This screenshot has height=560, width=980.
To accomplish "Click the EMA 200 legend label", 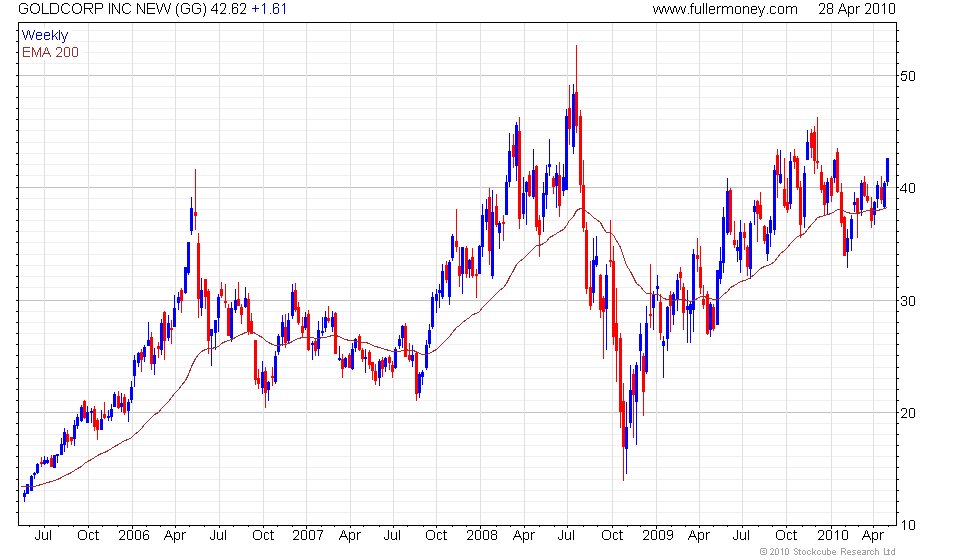I will point(50,52).
